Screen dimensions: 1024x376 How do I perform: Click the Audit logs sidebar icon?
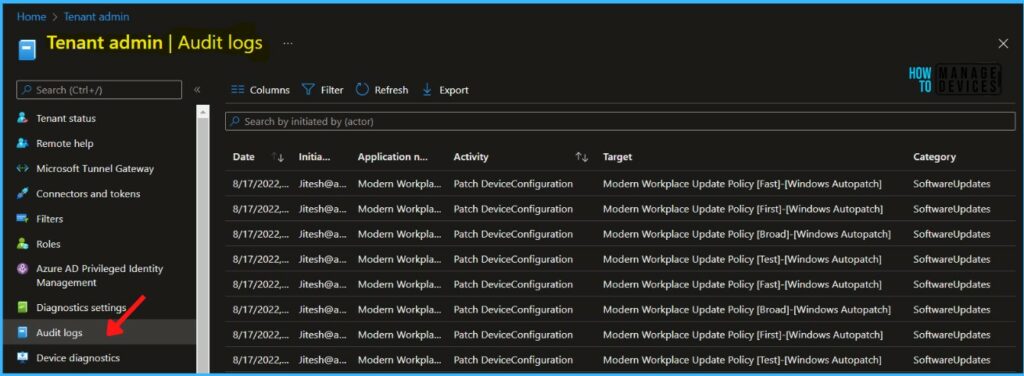[x=23, y=333]
